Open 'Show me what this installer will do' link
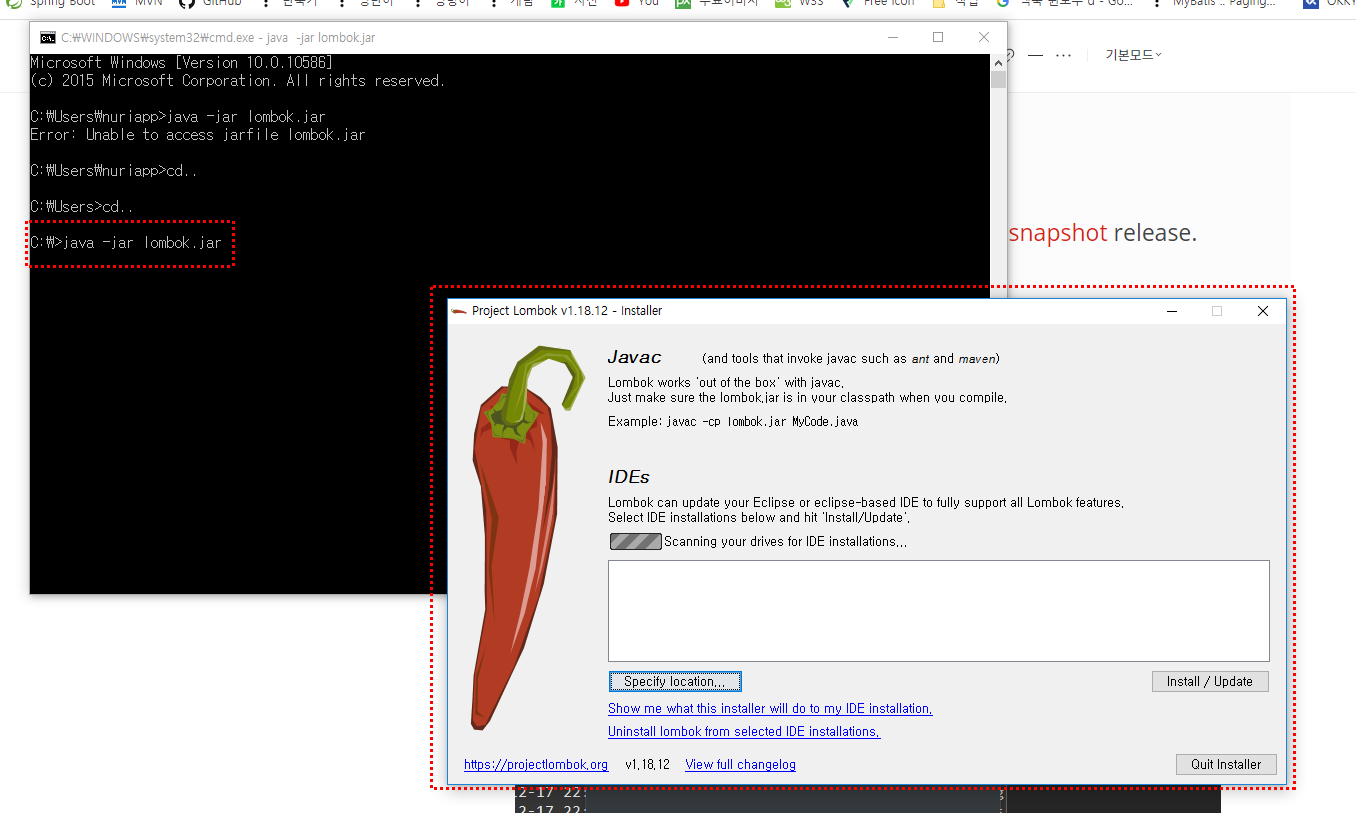The image size is (1356, 813). coord(770,708)
